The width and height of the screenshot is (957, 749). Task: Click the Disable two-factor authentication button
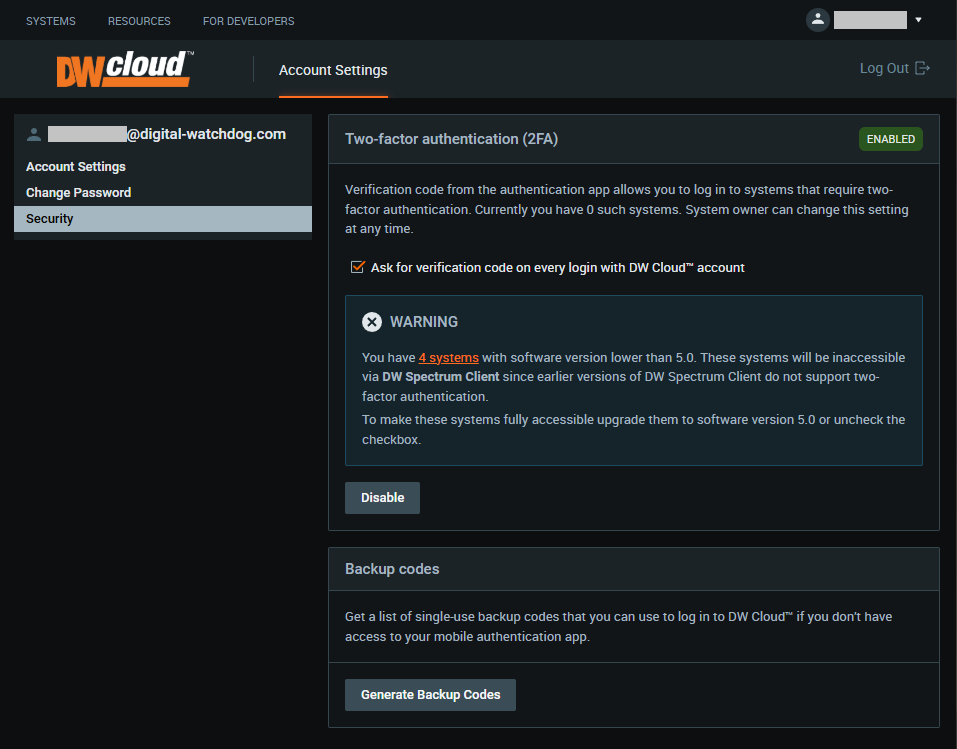tap(382, 498)
